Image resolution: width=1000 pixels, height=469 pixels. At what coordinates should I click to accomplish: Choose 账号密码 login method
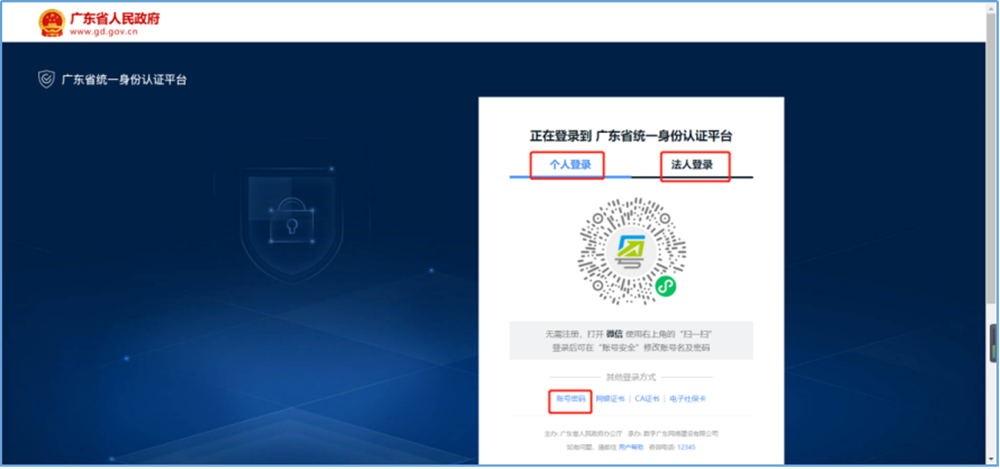pos(570,399)
